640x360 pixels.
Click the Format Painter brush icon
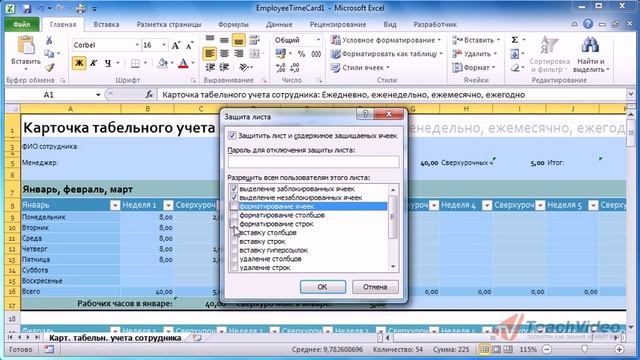point(49,67)
